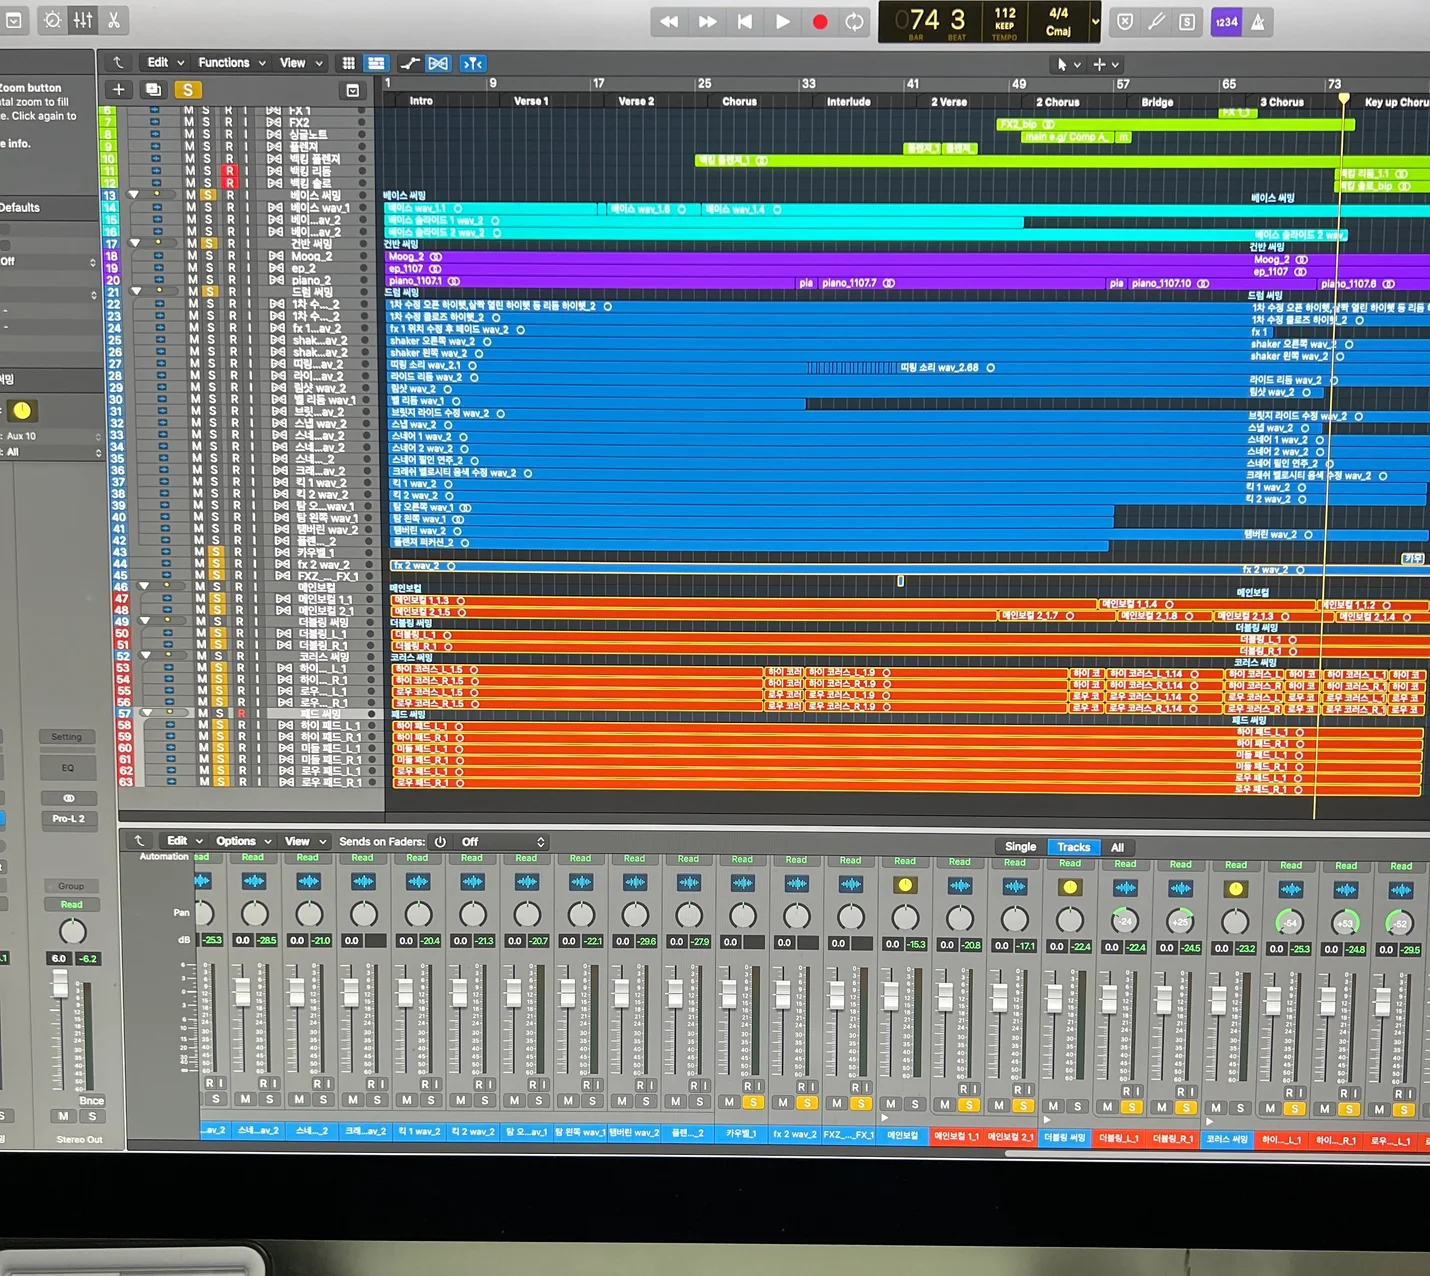The height and width of the screenshot is (1276, 1430).
Task: Open the waveform input icon on 킥 2 wav_2 channel
Action: (x=473, y=881)
